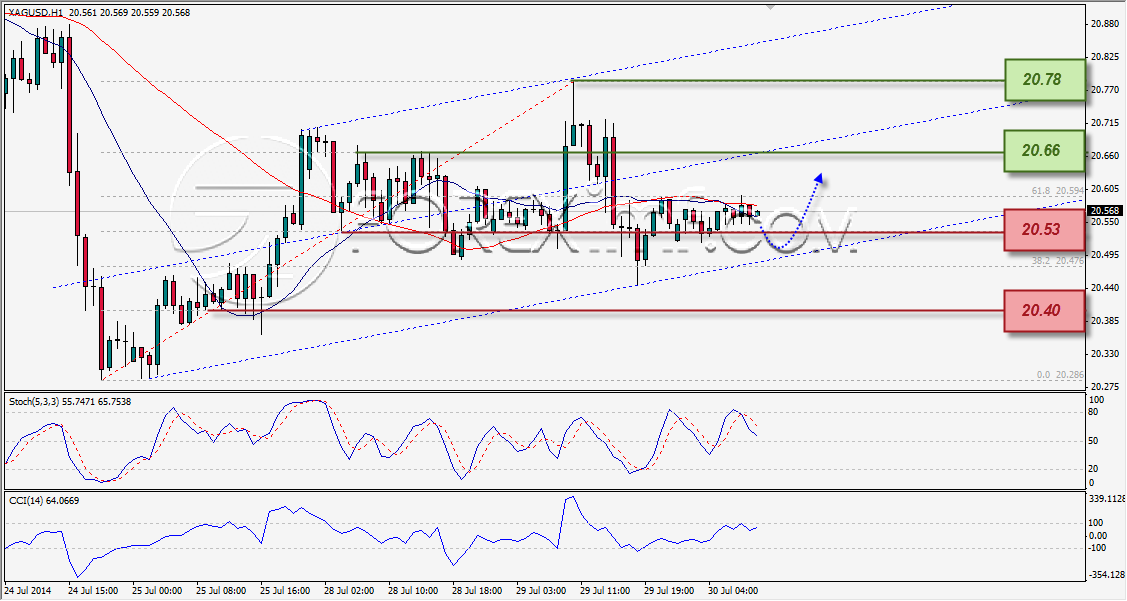Click the 20.825 price axis value
The width and height of the screenshot is (1127, 601).
click(1105, 57)
